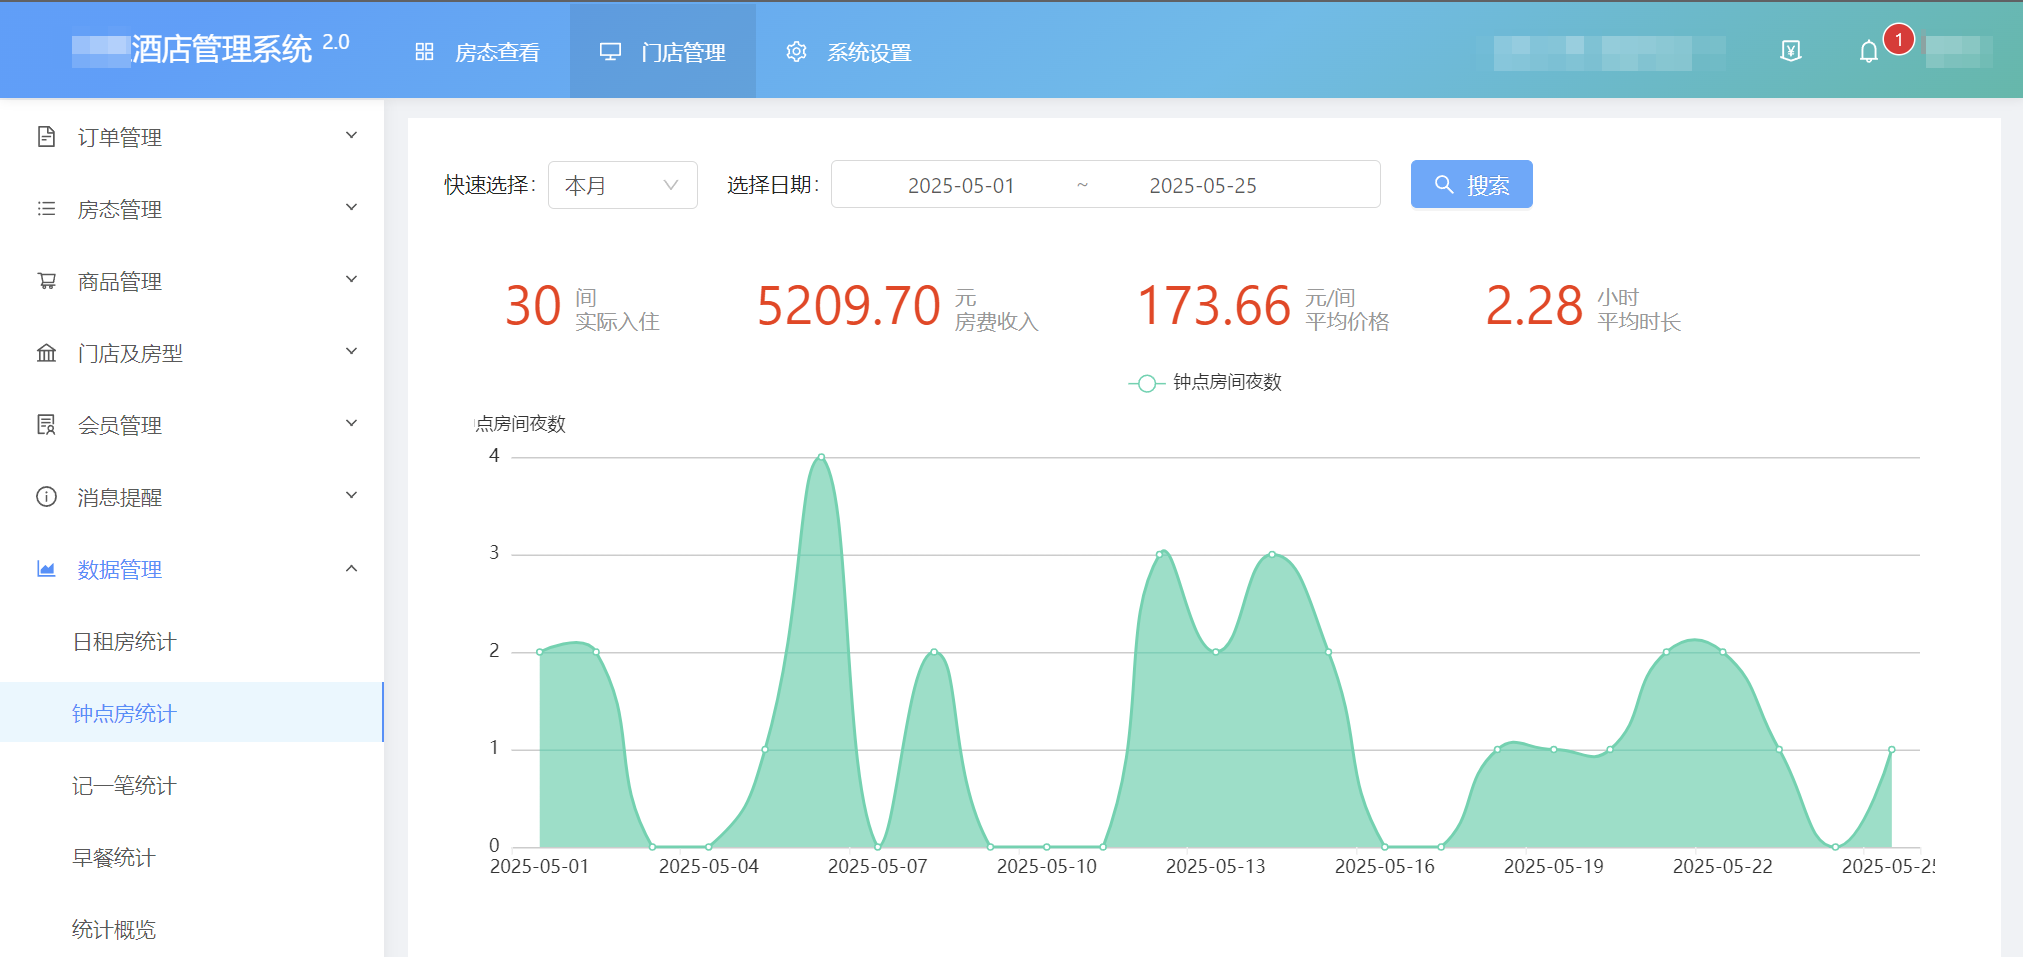Open the yen currency icon in header

click(1791, 51)
